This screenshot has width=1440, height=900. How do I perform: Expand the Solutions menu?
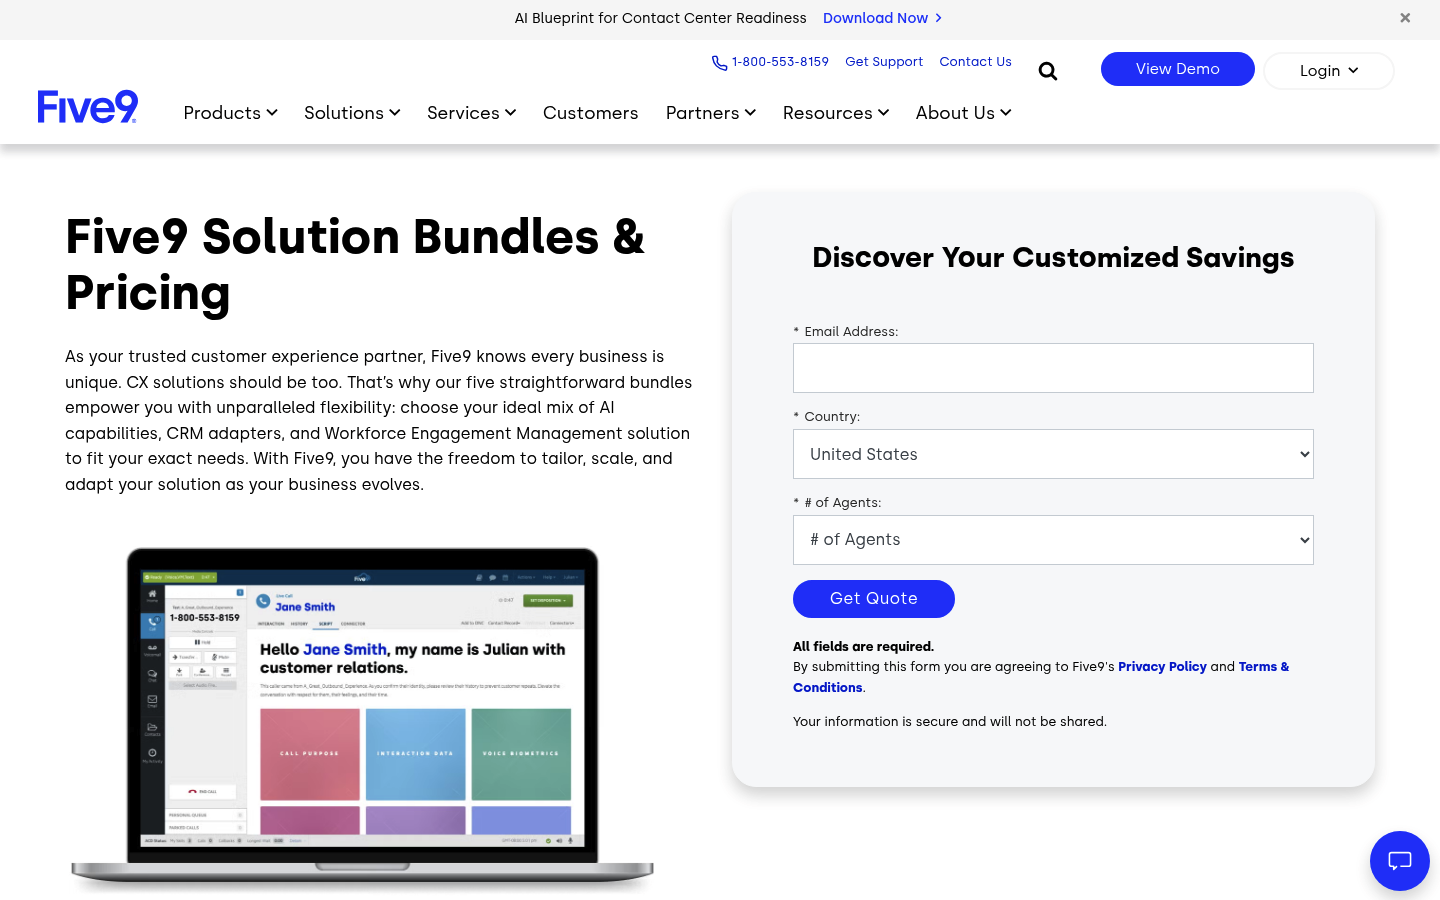[352, 113]
